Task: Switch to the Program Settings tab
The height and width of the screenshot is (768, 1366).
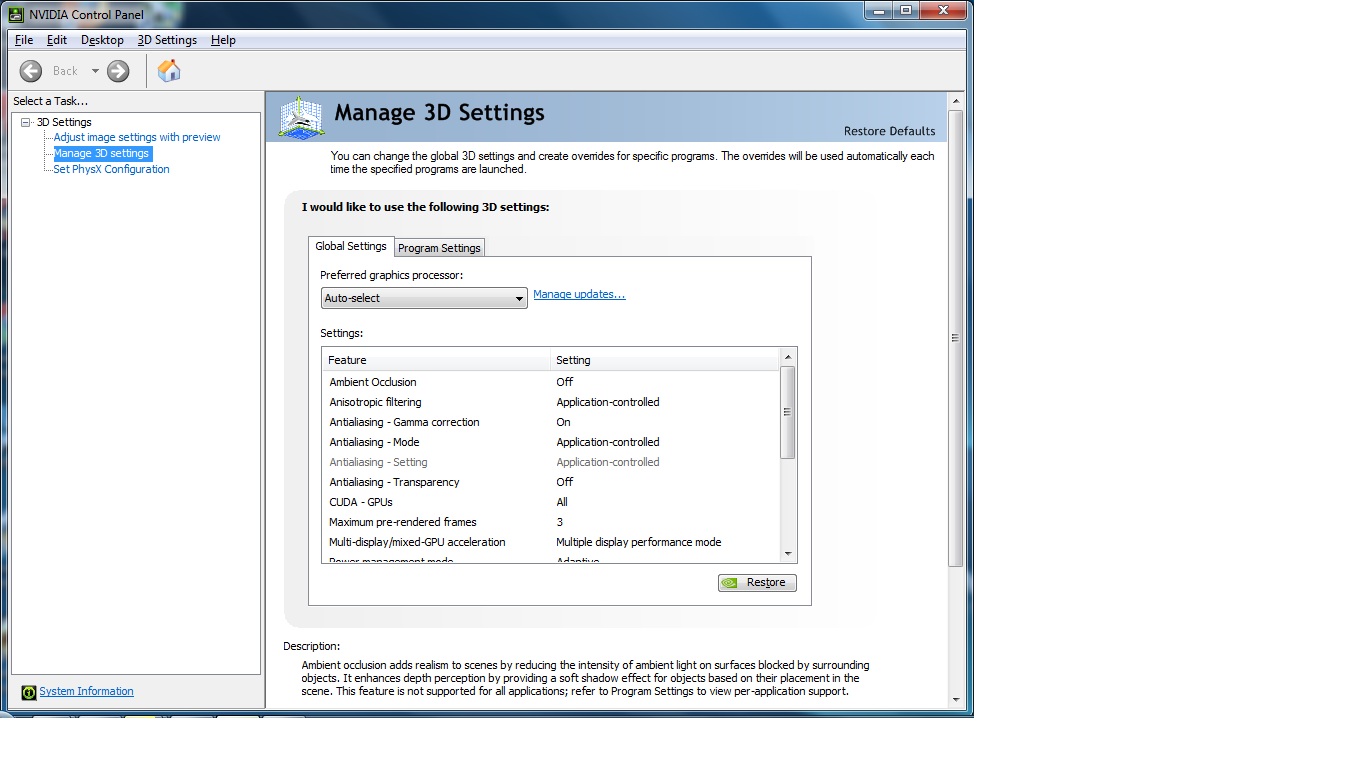Action: [439, 248]
